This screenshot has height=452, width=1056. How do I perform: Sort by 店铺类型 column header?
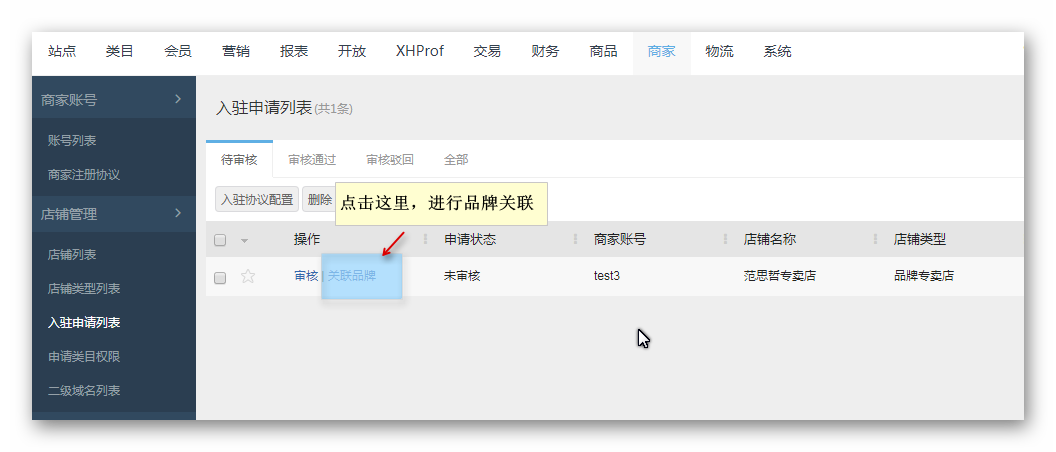pos(921,239)
